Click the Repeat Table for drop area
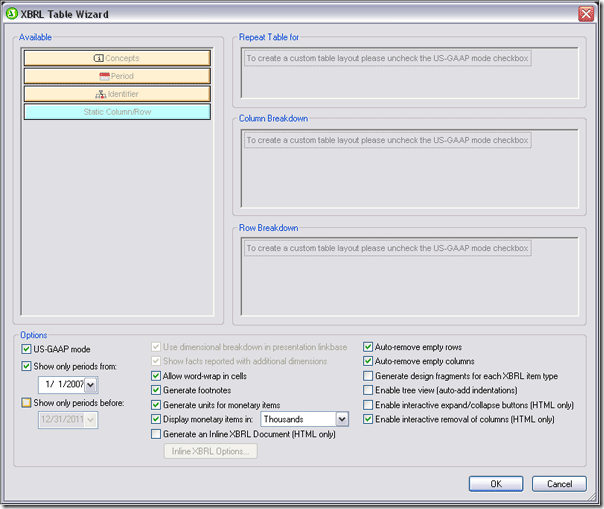Screen dimensions: 604x509 coord(409,73)
